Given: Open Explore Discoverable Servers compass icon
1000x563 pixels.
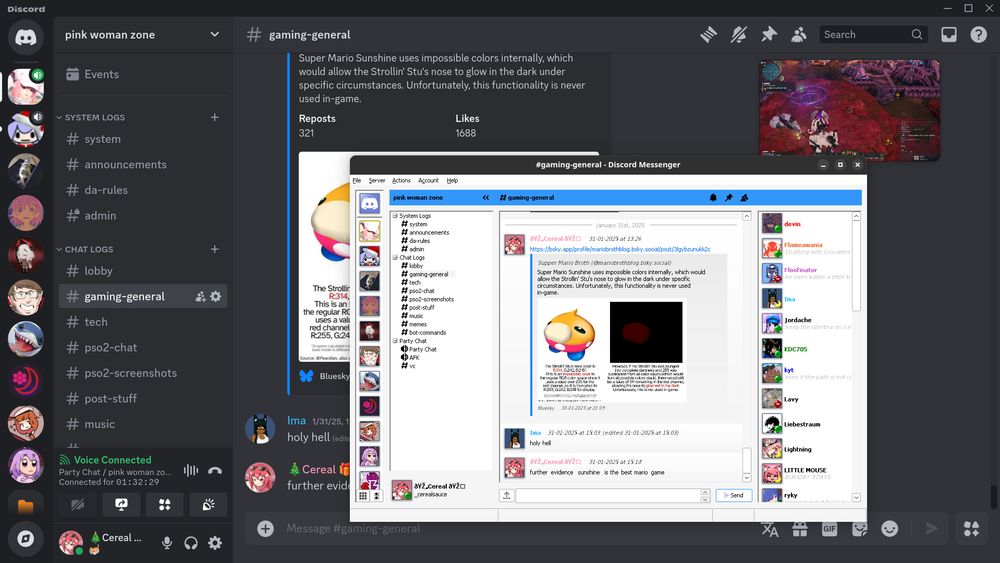Looking at the screenshot, I should click(26, 539).
